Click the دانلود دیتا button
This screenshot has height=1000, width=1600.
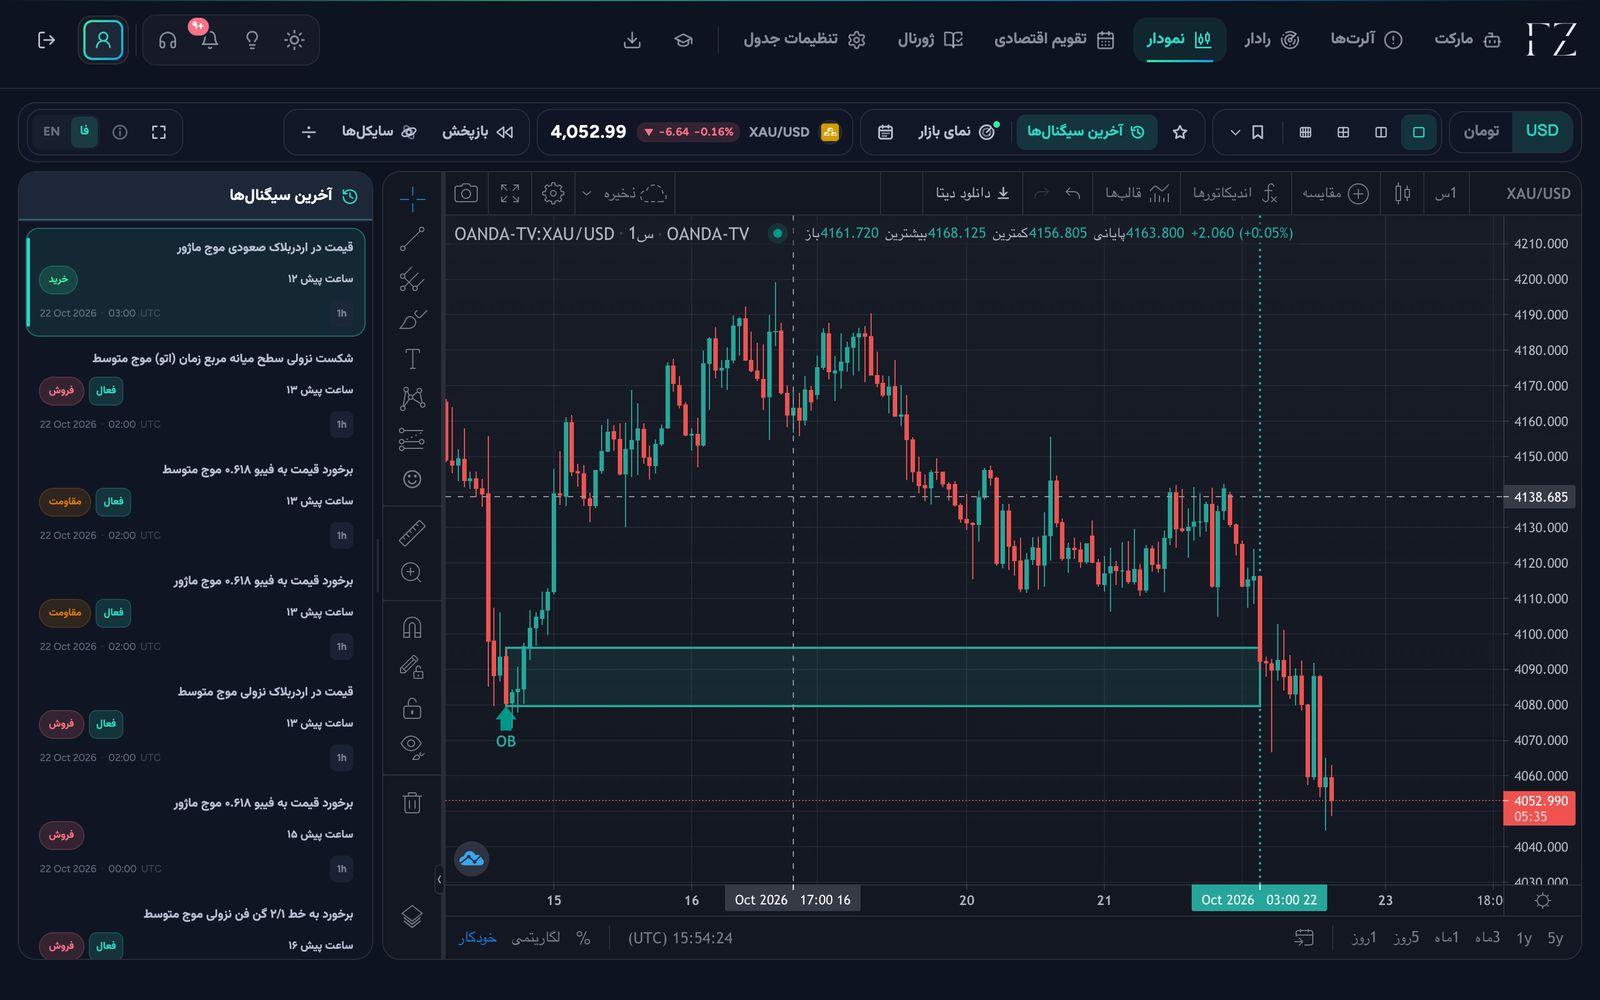(973, 193)
